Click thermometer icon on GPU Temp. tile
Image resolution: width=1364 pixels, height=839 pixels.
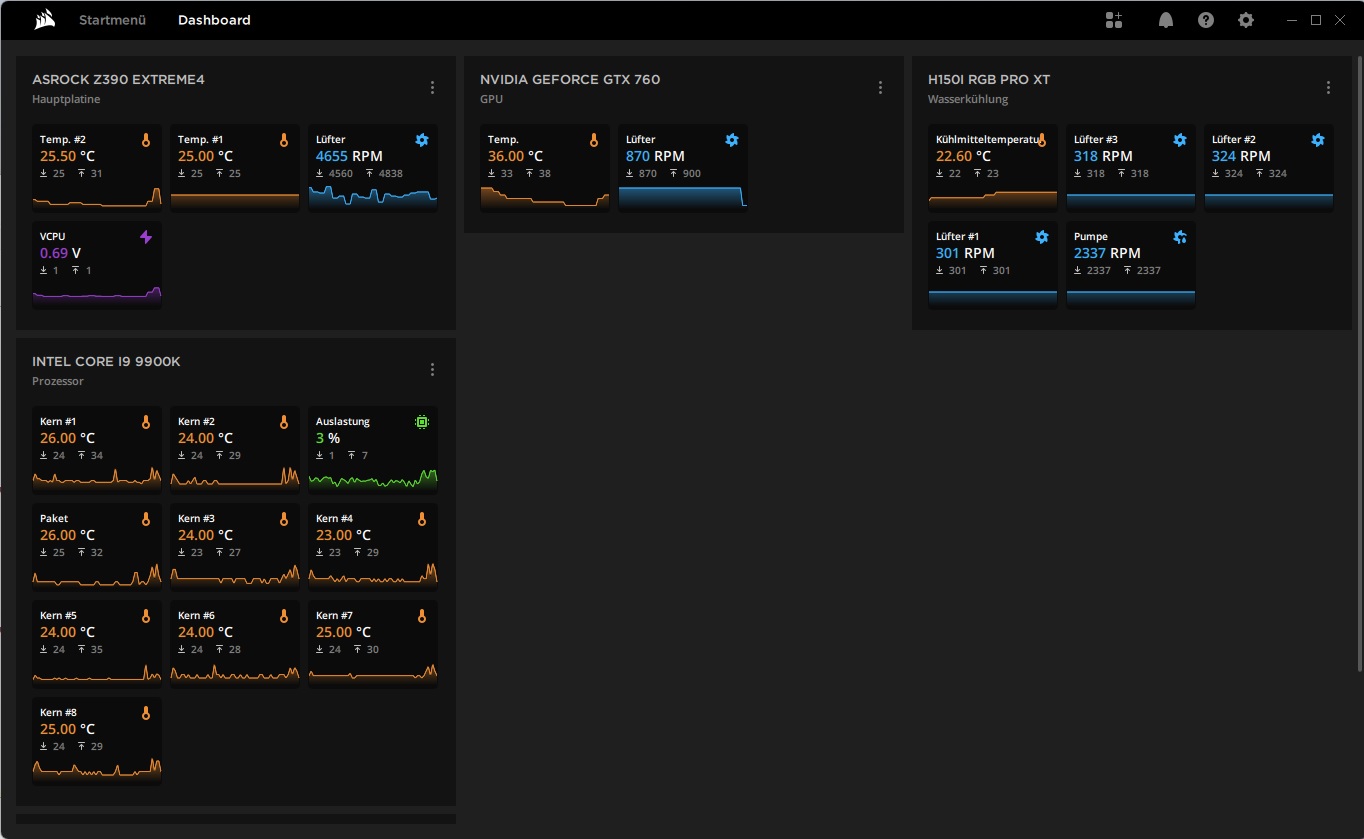point(594,141)
